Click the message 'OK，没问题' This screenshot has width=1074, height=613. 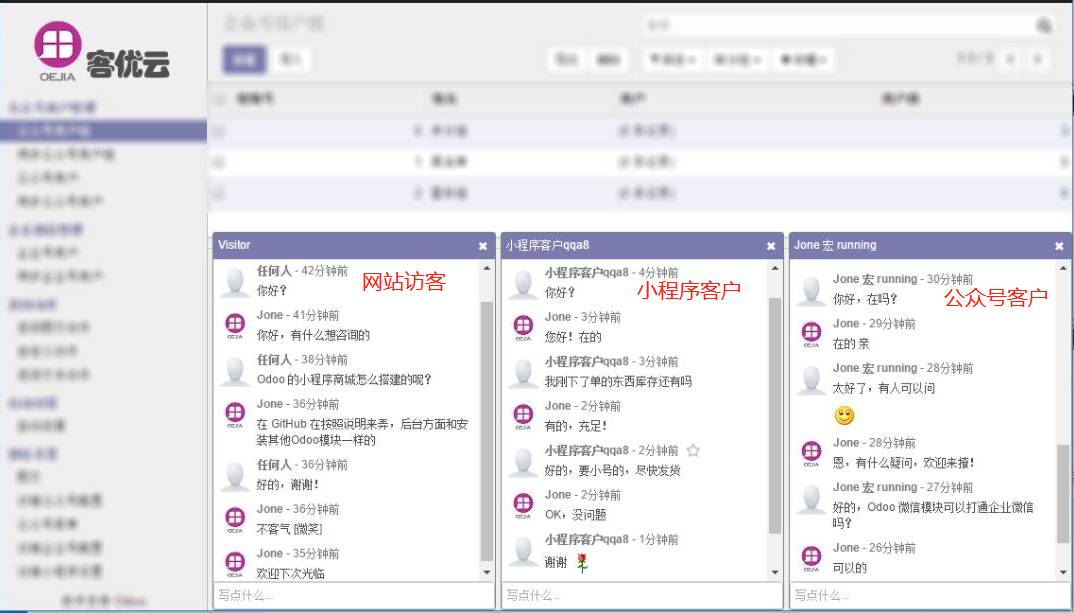575,514
